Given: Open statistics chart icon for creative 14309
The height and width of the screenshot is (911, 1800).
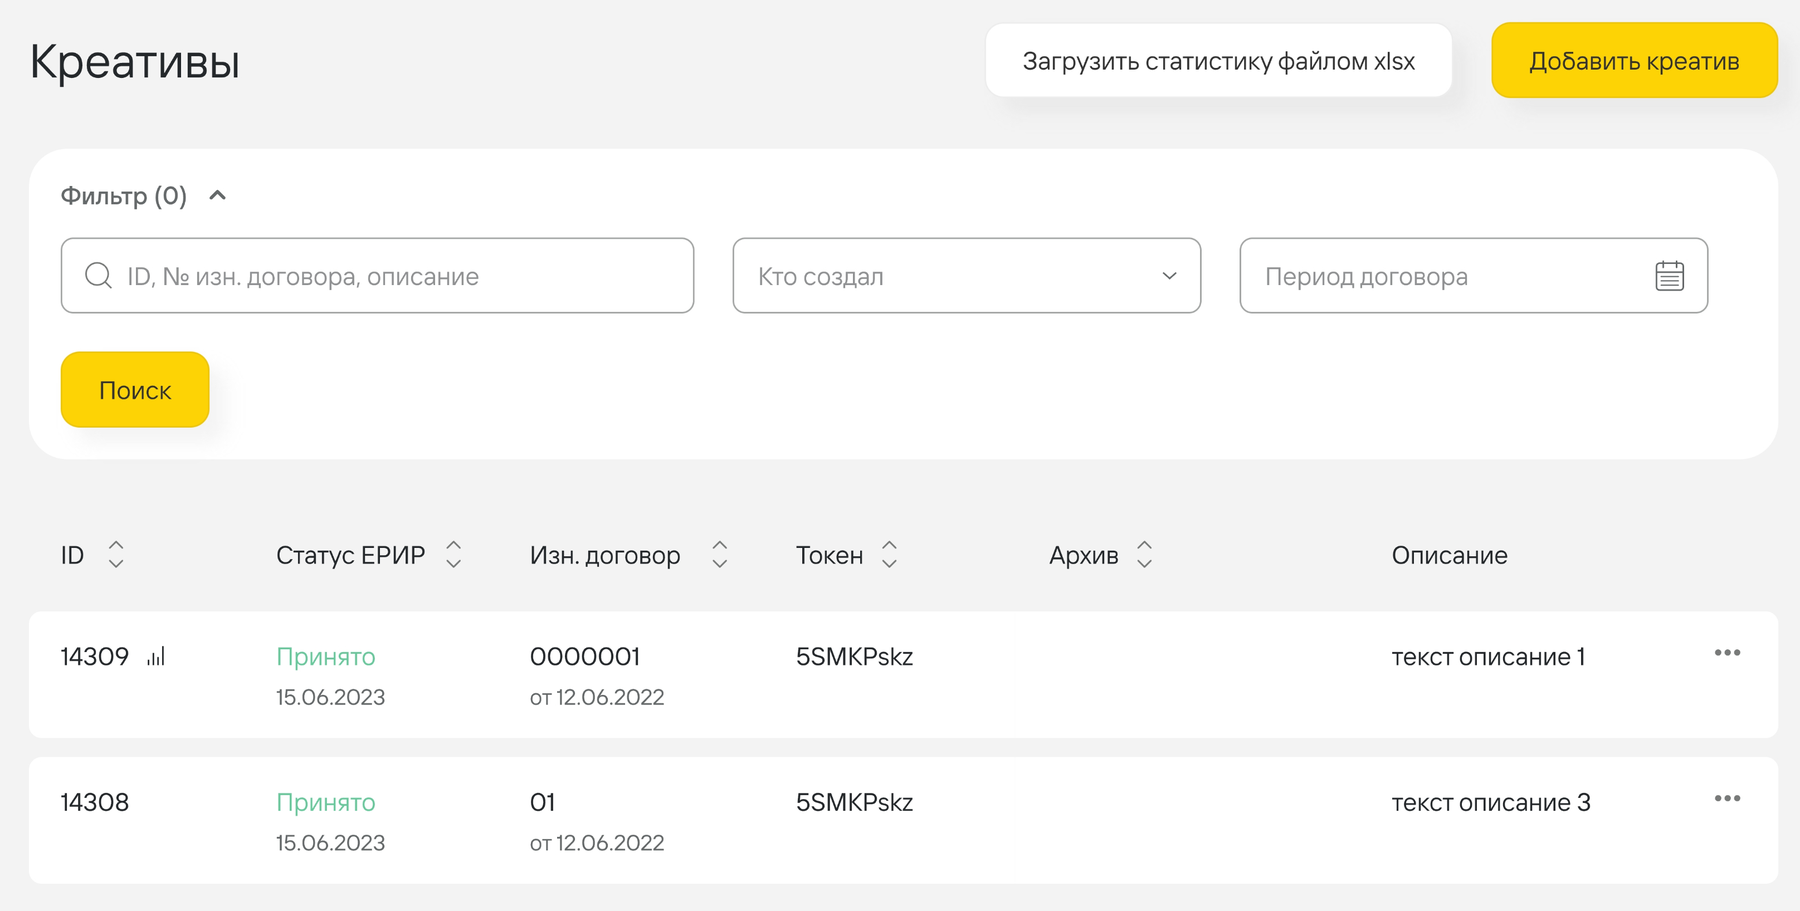Looking at the screenshot, I should (x=156, y=656).
